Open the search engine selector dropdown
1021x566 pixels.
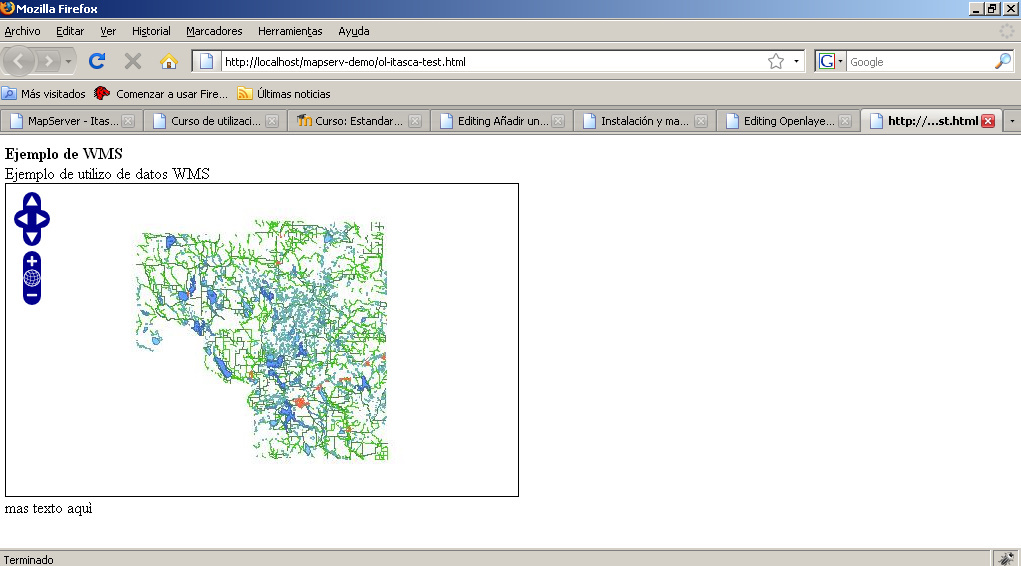[831, 62]
